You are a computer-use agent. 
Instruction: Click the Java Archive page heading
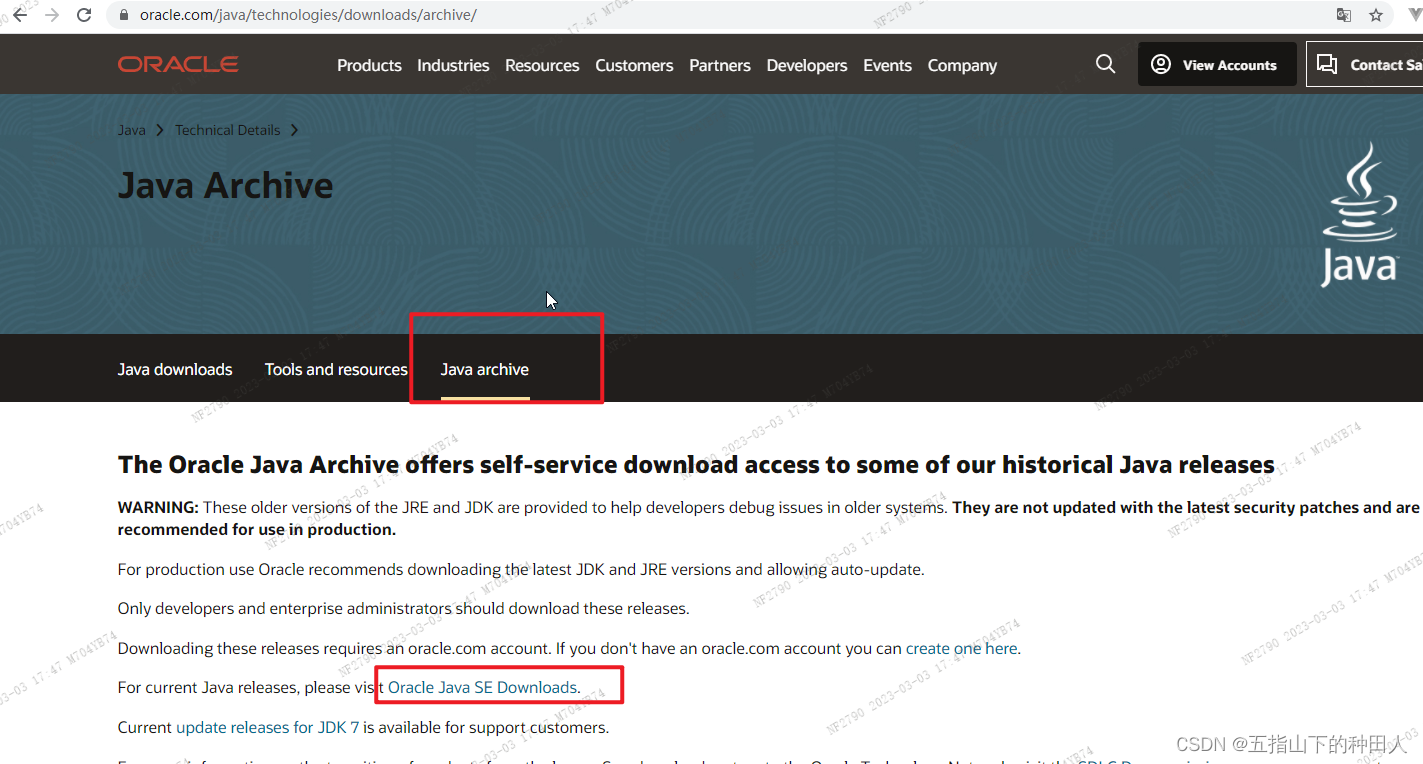click(x=226, y=186)
